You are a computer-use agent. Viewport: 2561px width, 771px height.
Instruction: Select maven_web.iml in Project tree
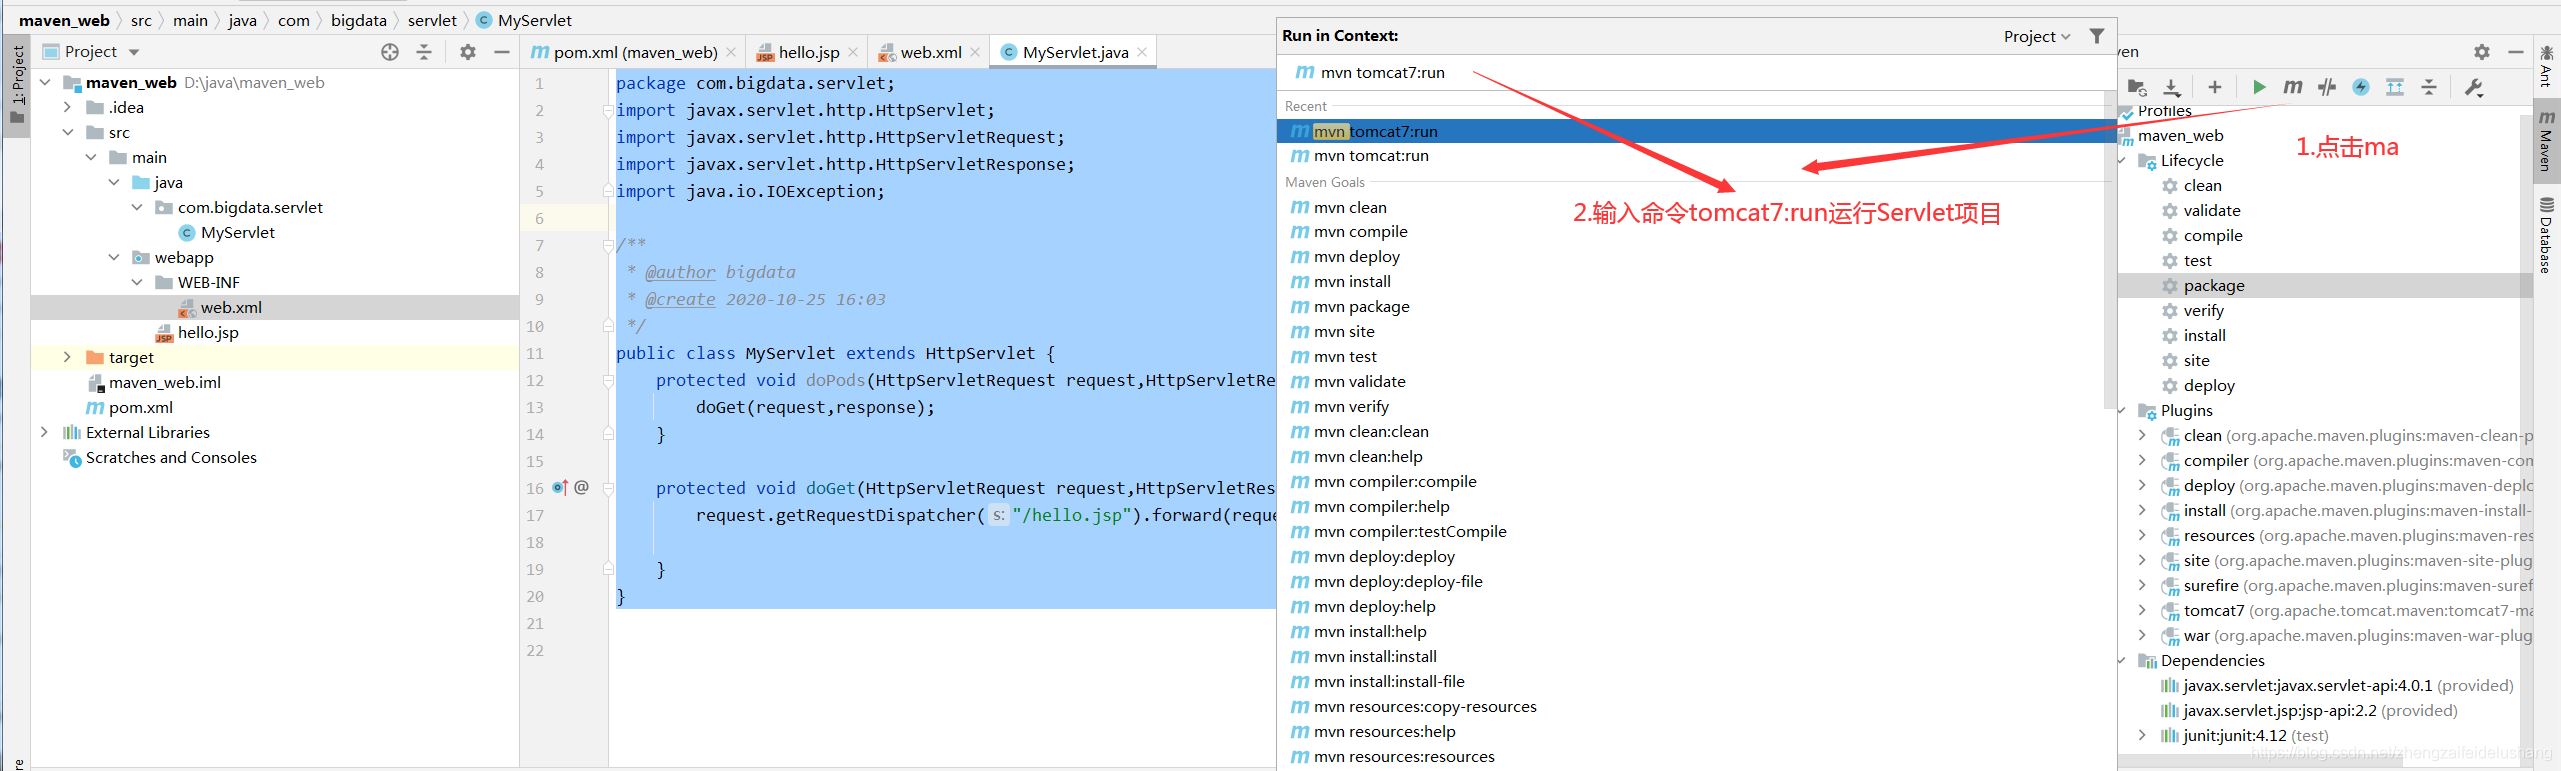(x=165, y=382)
